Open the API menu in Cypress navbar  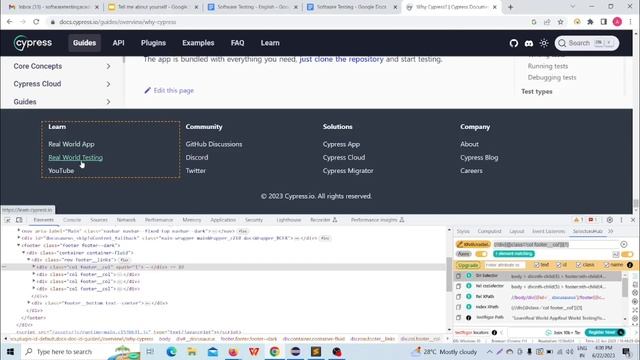tap(118, 43)
